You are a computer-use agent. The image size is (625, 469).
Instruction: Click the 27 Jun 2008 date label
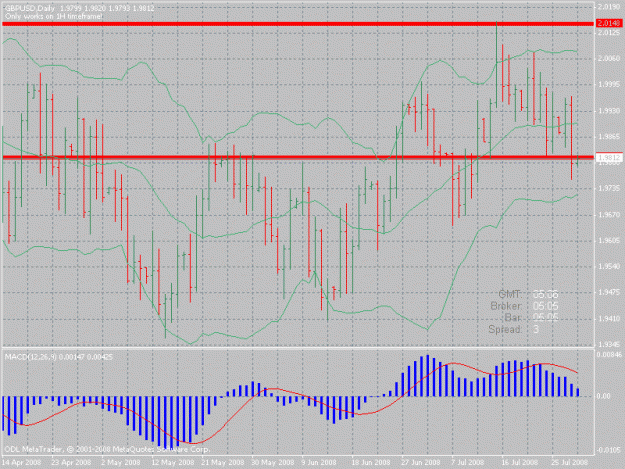pos(421,462)
